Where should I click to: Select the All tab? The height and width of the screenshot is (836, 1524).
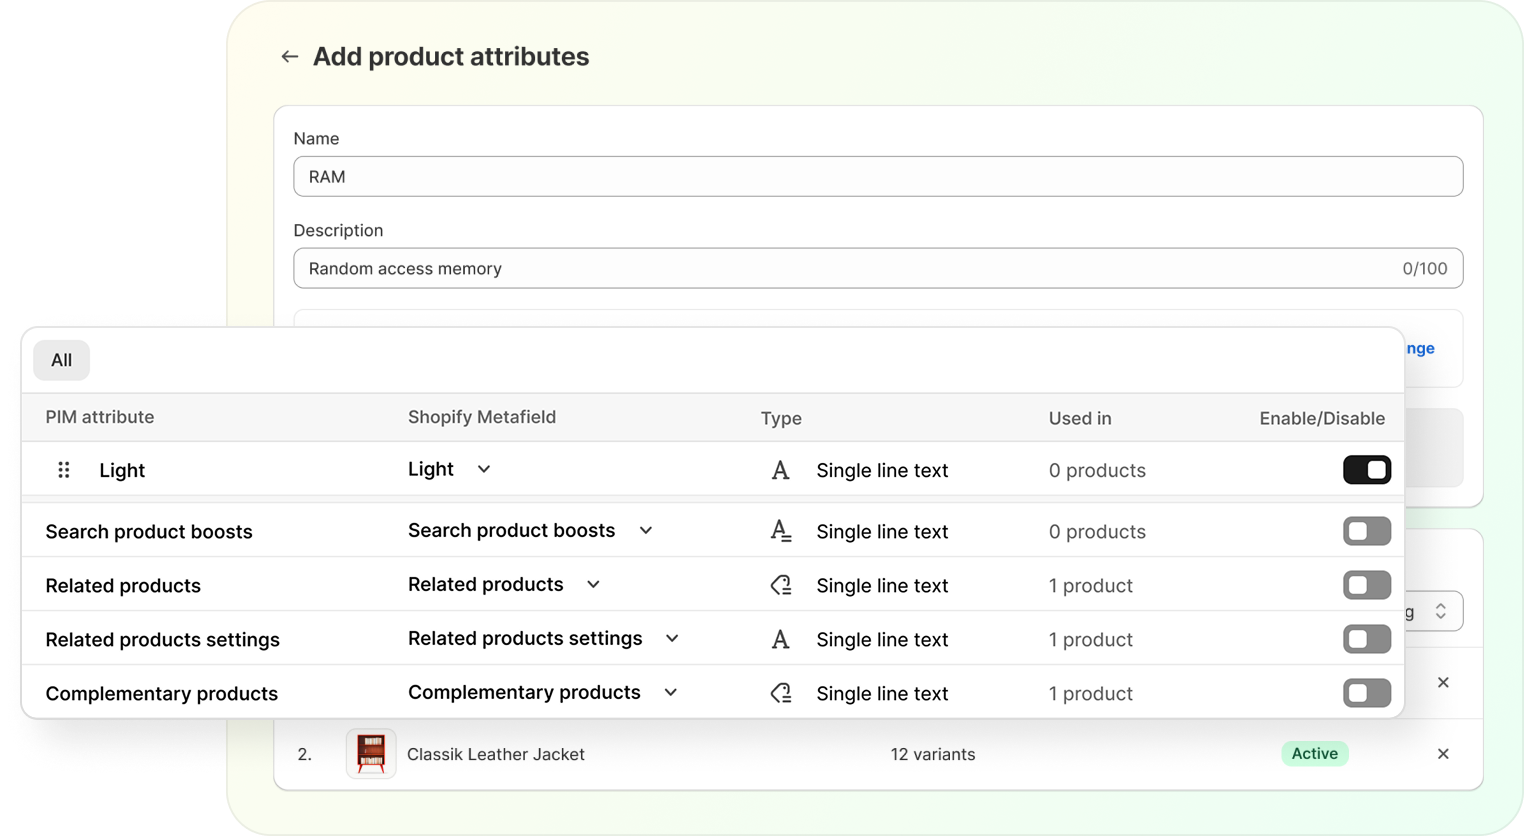click(61, 360)
